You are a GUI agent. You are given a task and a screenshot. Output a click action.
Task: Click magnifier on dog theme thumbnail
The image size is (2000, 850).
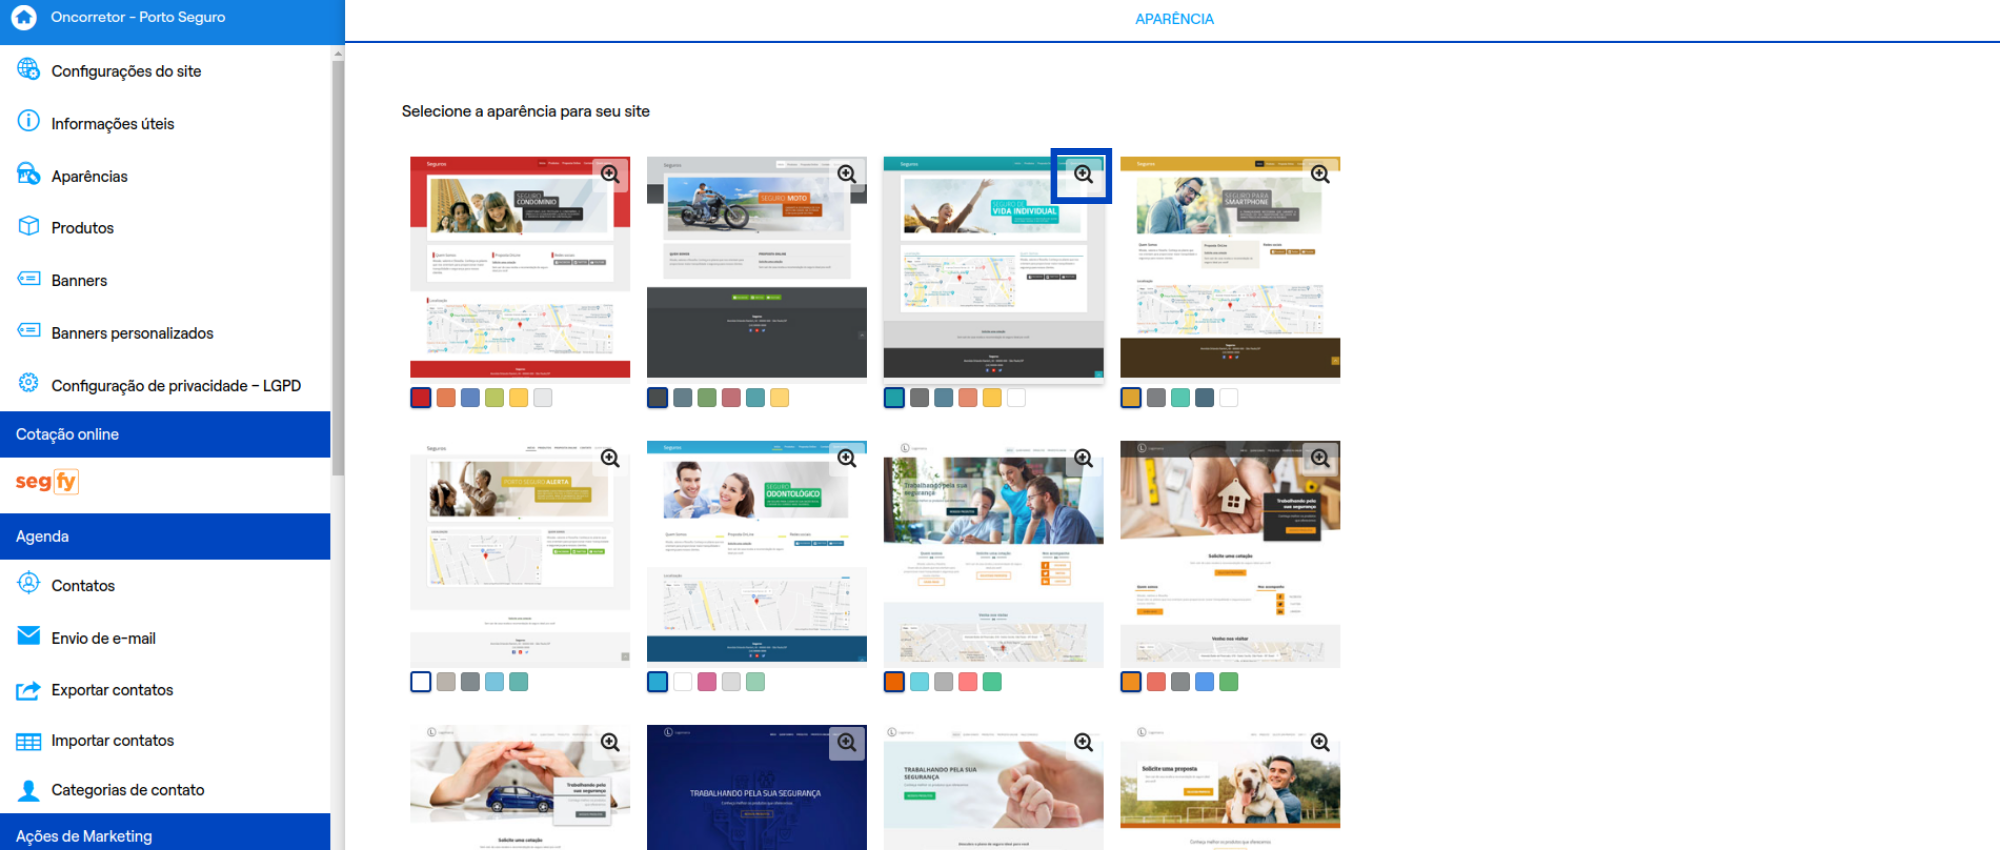point(1320,742)
